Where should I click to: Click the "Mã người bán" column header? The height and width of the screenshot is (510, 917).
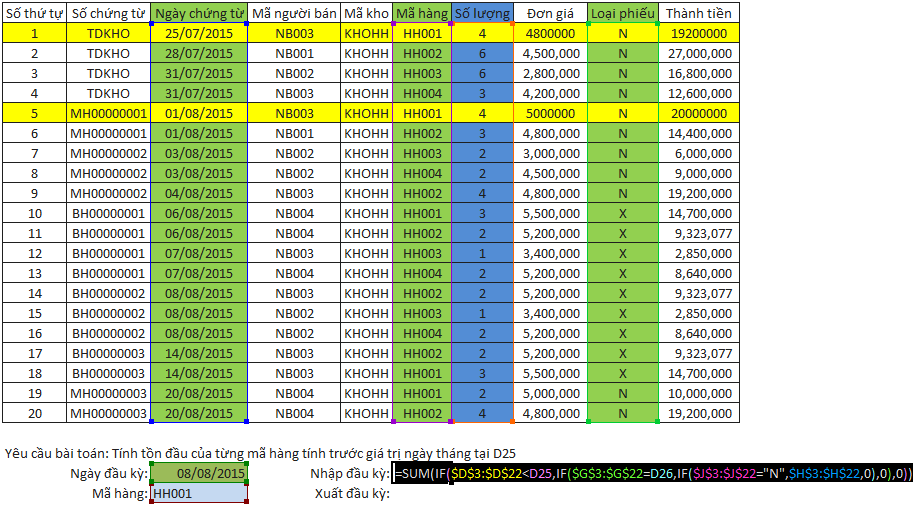[294, 13]
